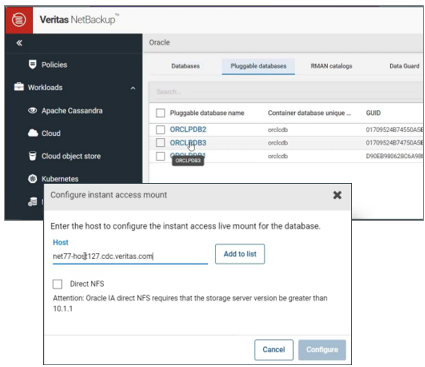425x367 pixels.
Task: Sort by Pluggable database name column
Action: coord(207,113)
